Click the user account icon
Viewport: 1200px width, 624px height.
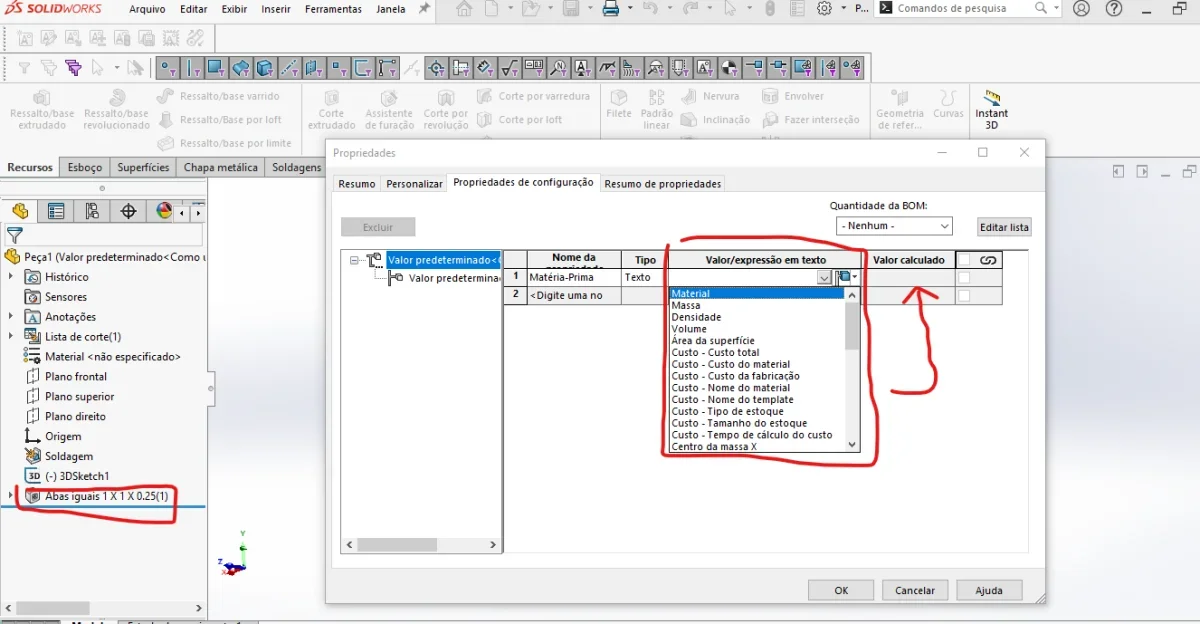pos(1081,9)
